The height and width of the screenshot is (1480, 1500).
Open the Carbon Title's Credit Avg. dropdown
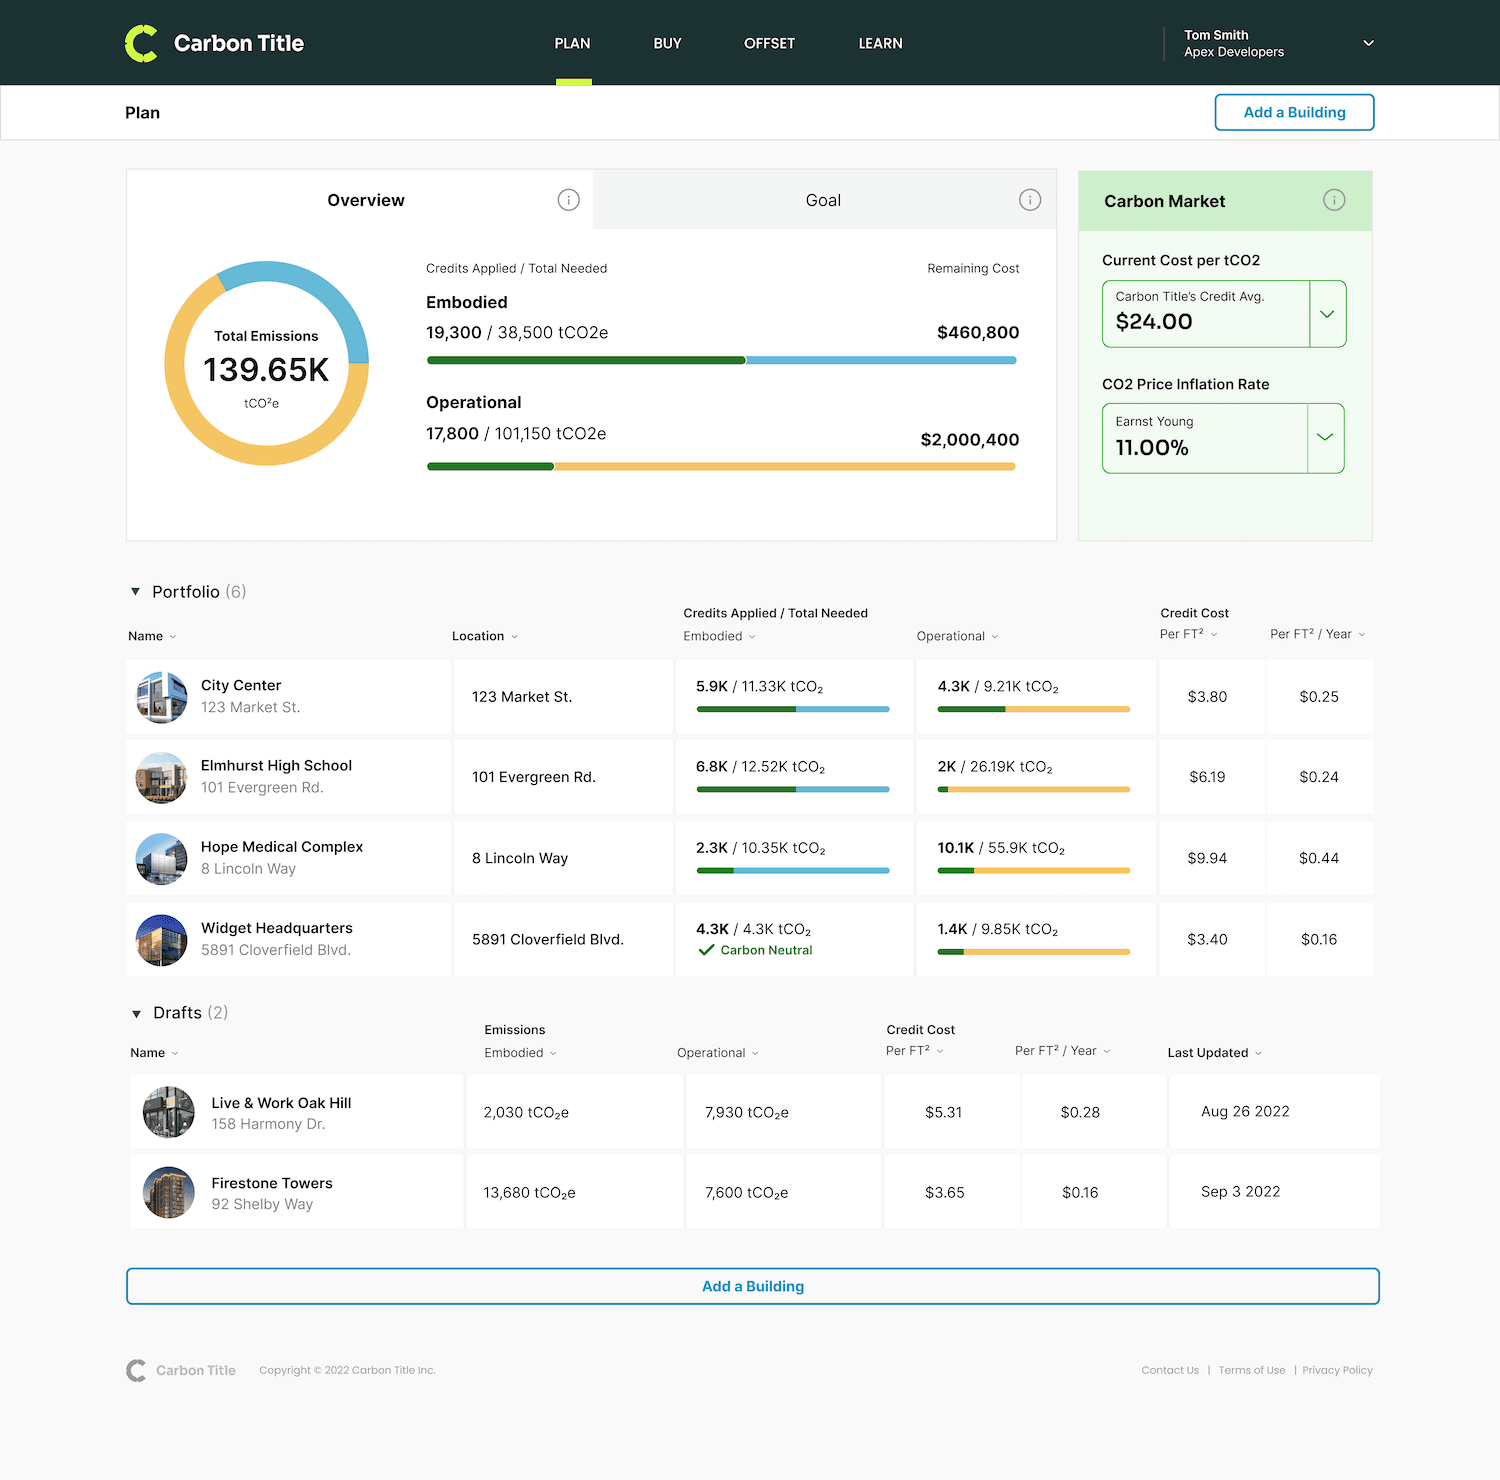(x=1327, y=314)
